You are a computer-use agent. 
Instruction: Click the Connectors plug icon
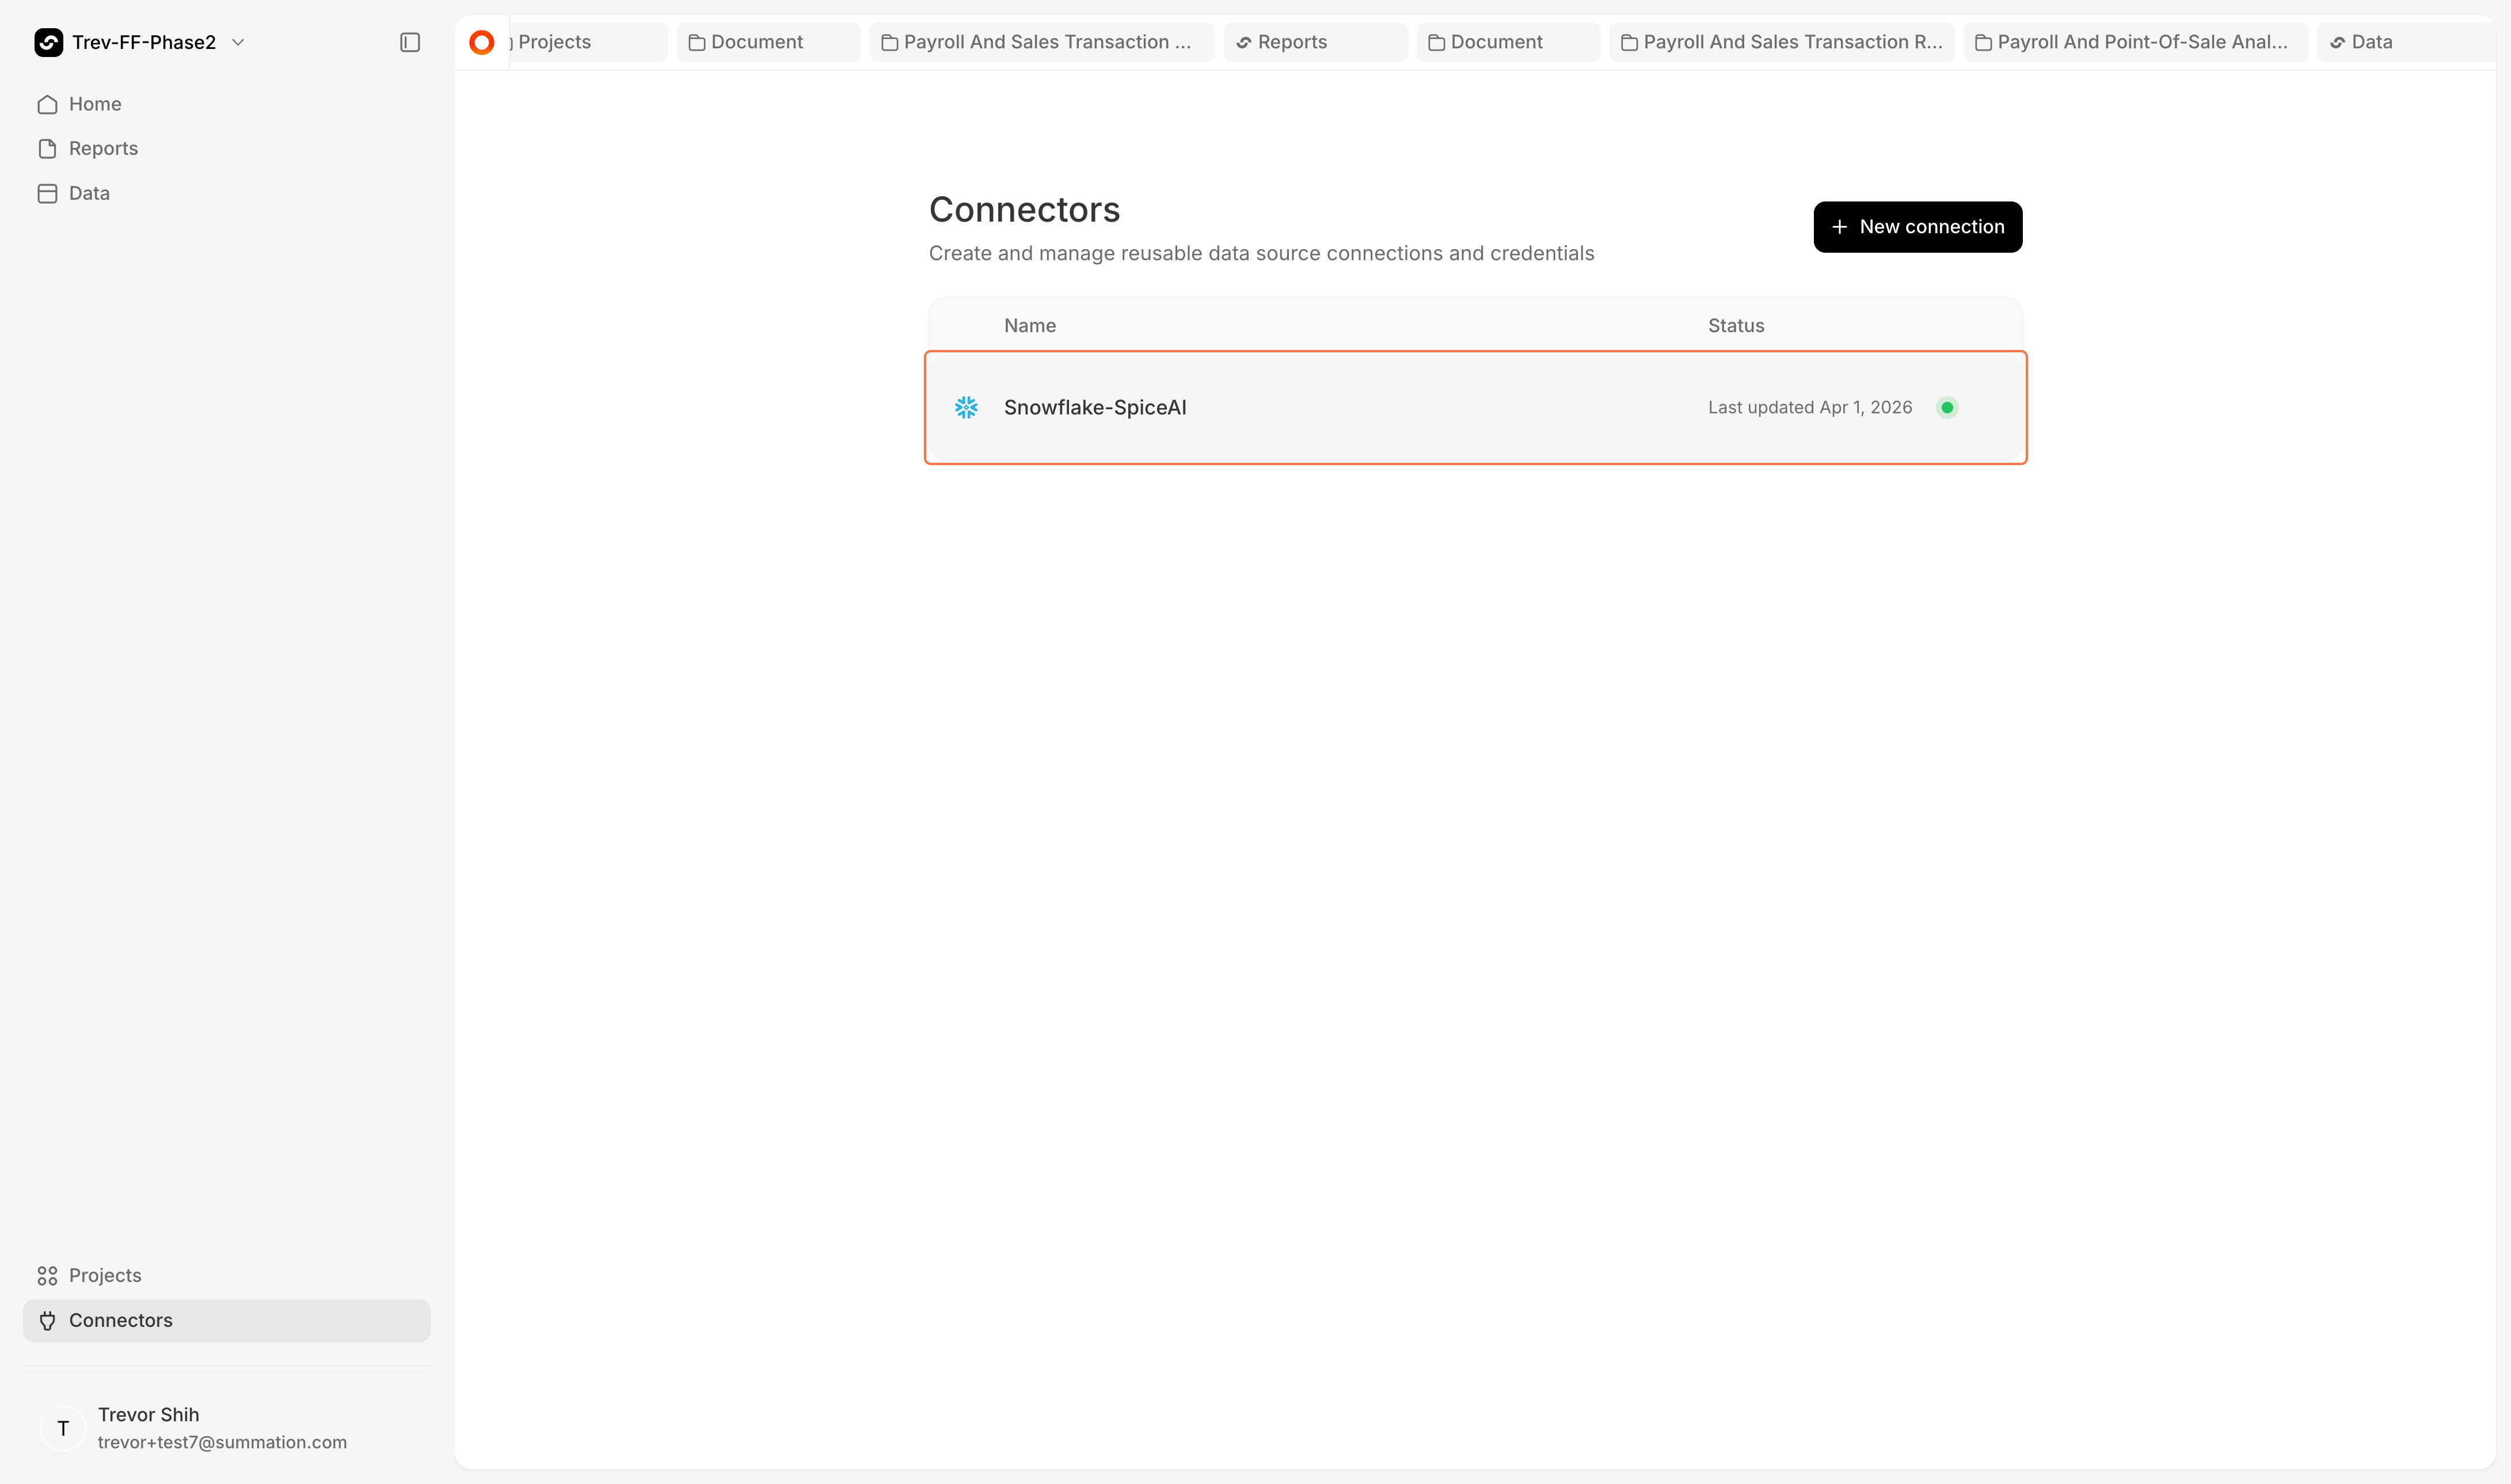[x=47, y=1320]
